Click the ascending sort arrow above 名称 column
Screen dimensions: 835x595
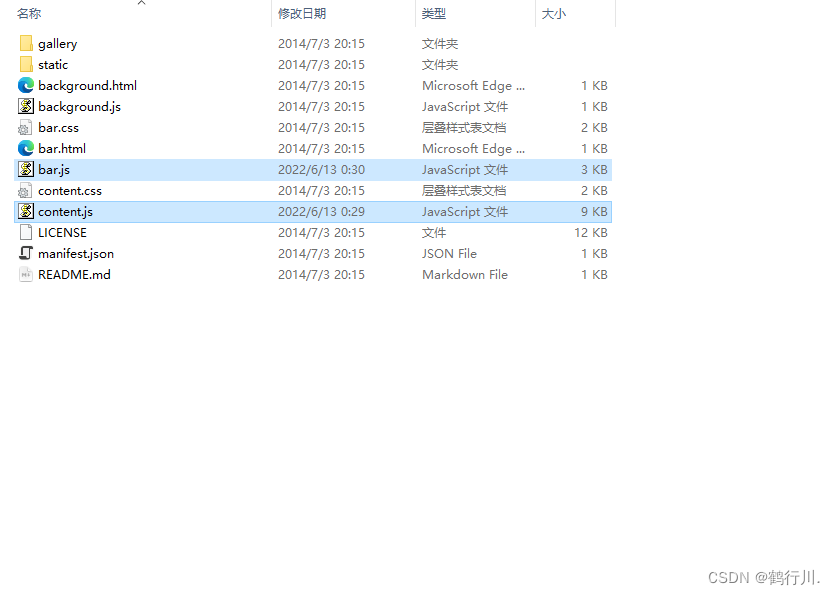141,4
